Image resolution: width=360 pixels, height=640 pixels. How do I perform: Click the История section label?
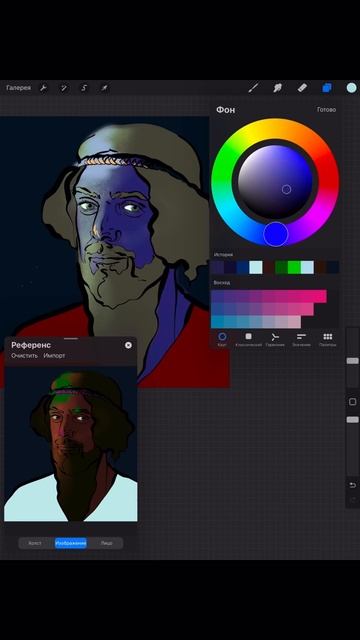tap(223, 255)
